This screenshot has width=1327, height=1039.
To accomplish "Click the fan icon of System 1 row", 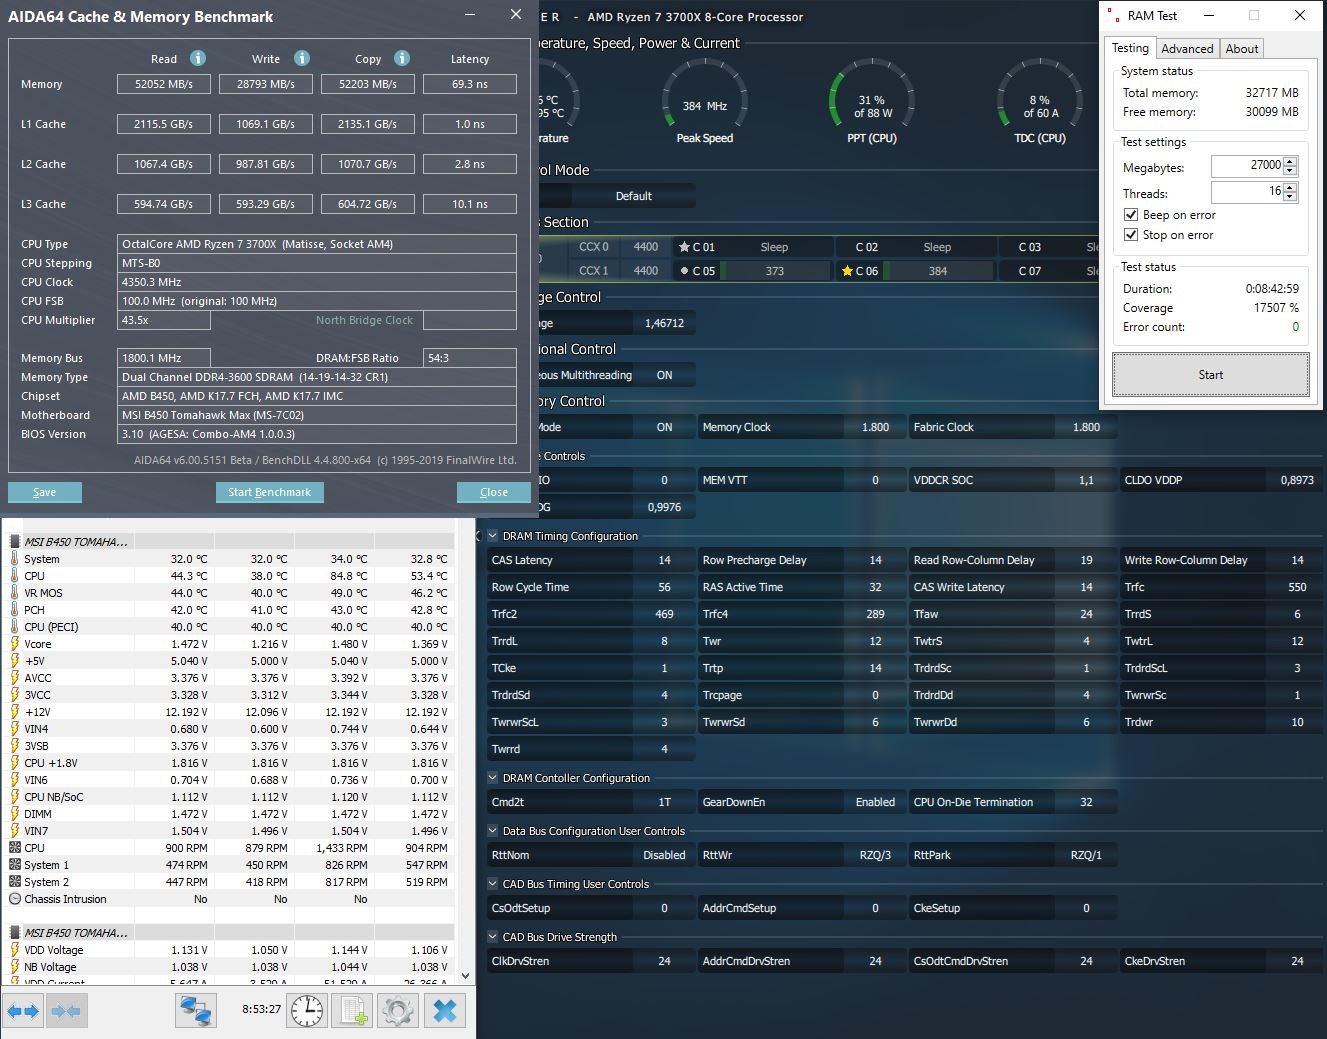I will coord(14,865).
